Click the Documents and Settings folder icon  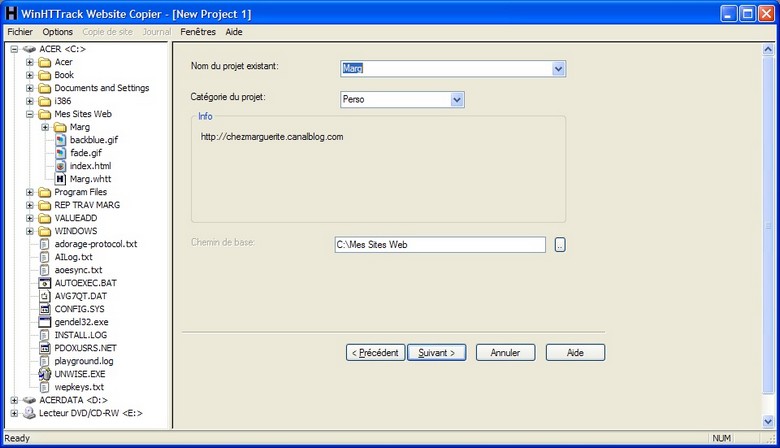(x=45, y=88)
